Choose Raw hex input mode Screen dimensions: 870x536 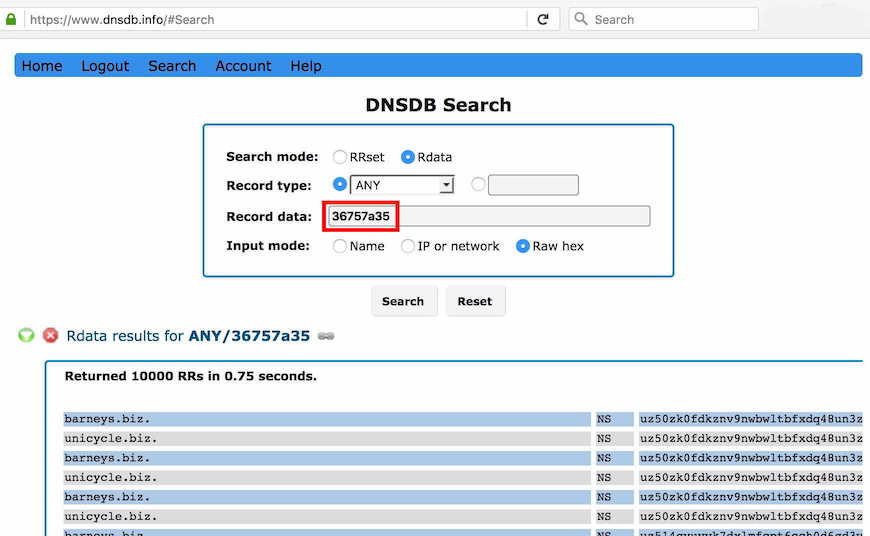click(523, 246)
